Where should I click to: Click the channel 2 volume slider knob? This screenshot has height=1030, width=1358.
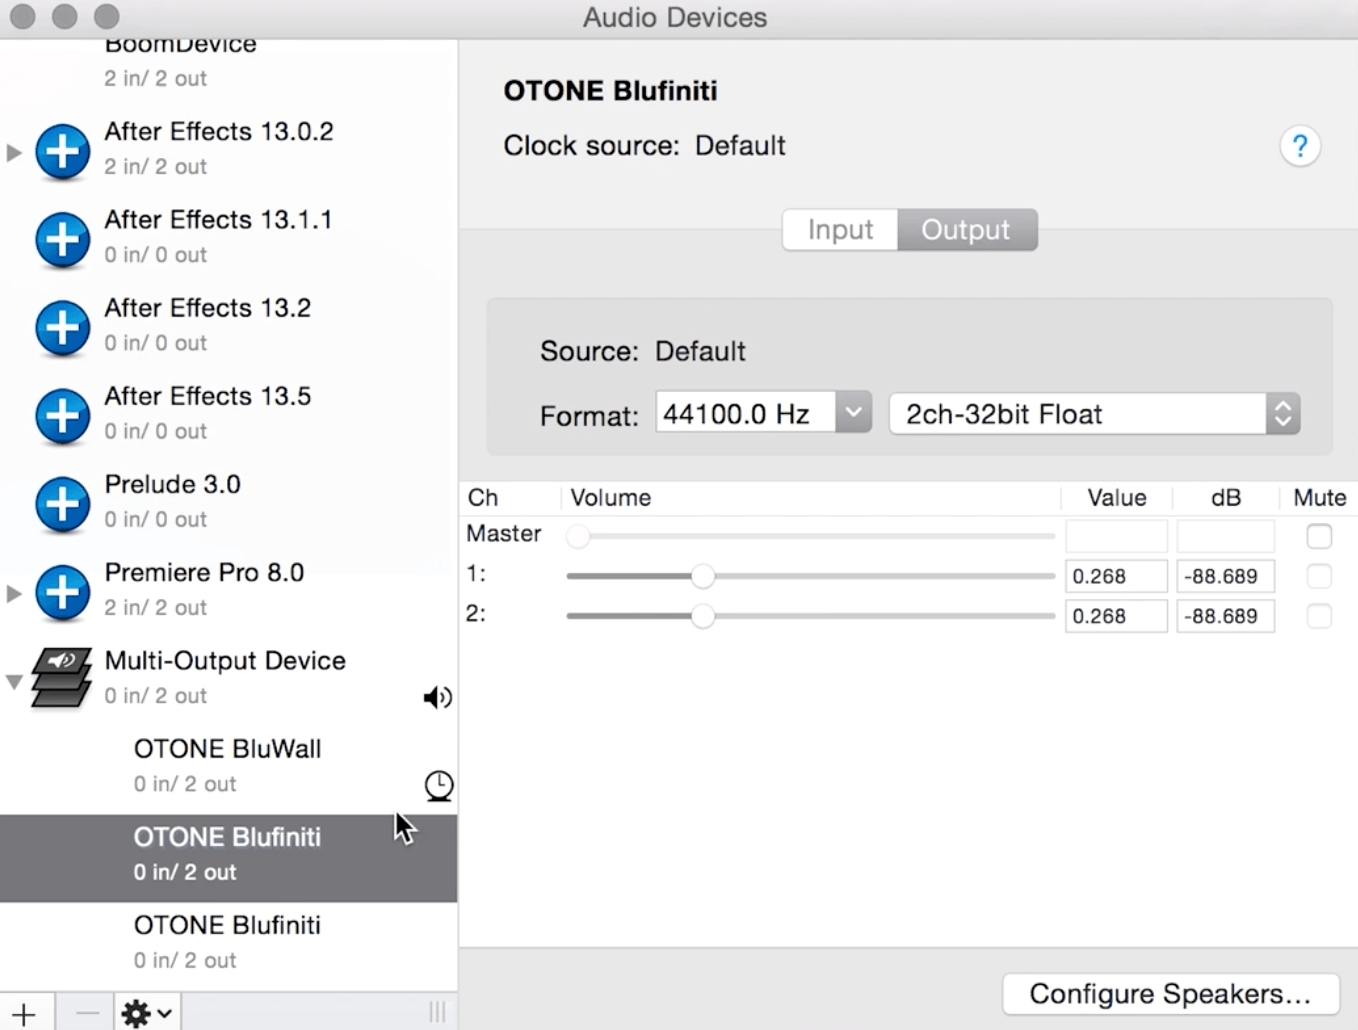click(x=703, y=616)
